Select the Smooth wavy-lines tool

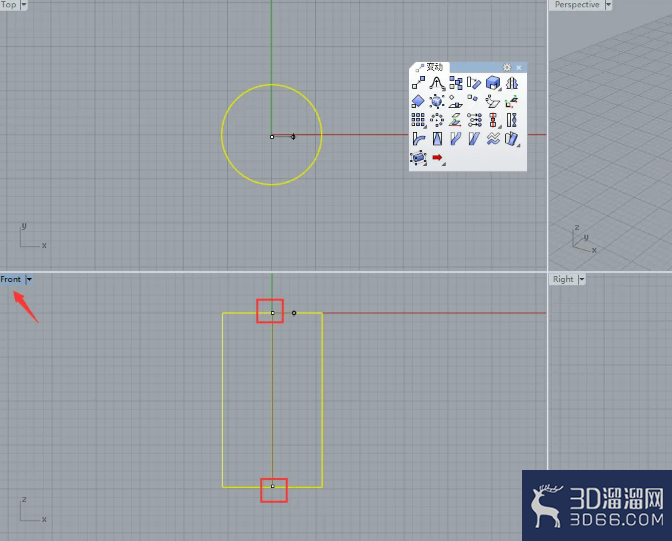pyautogui.click(x=493, y=139)
